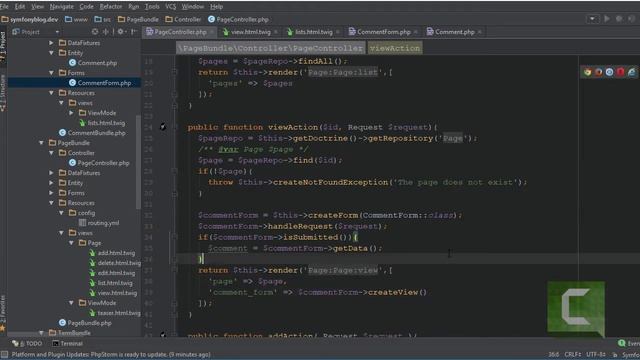Open the Tools menu
The width and height of the screenshot is (640, 360).
tap(152, 7)
